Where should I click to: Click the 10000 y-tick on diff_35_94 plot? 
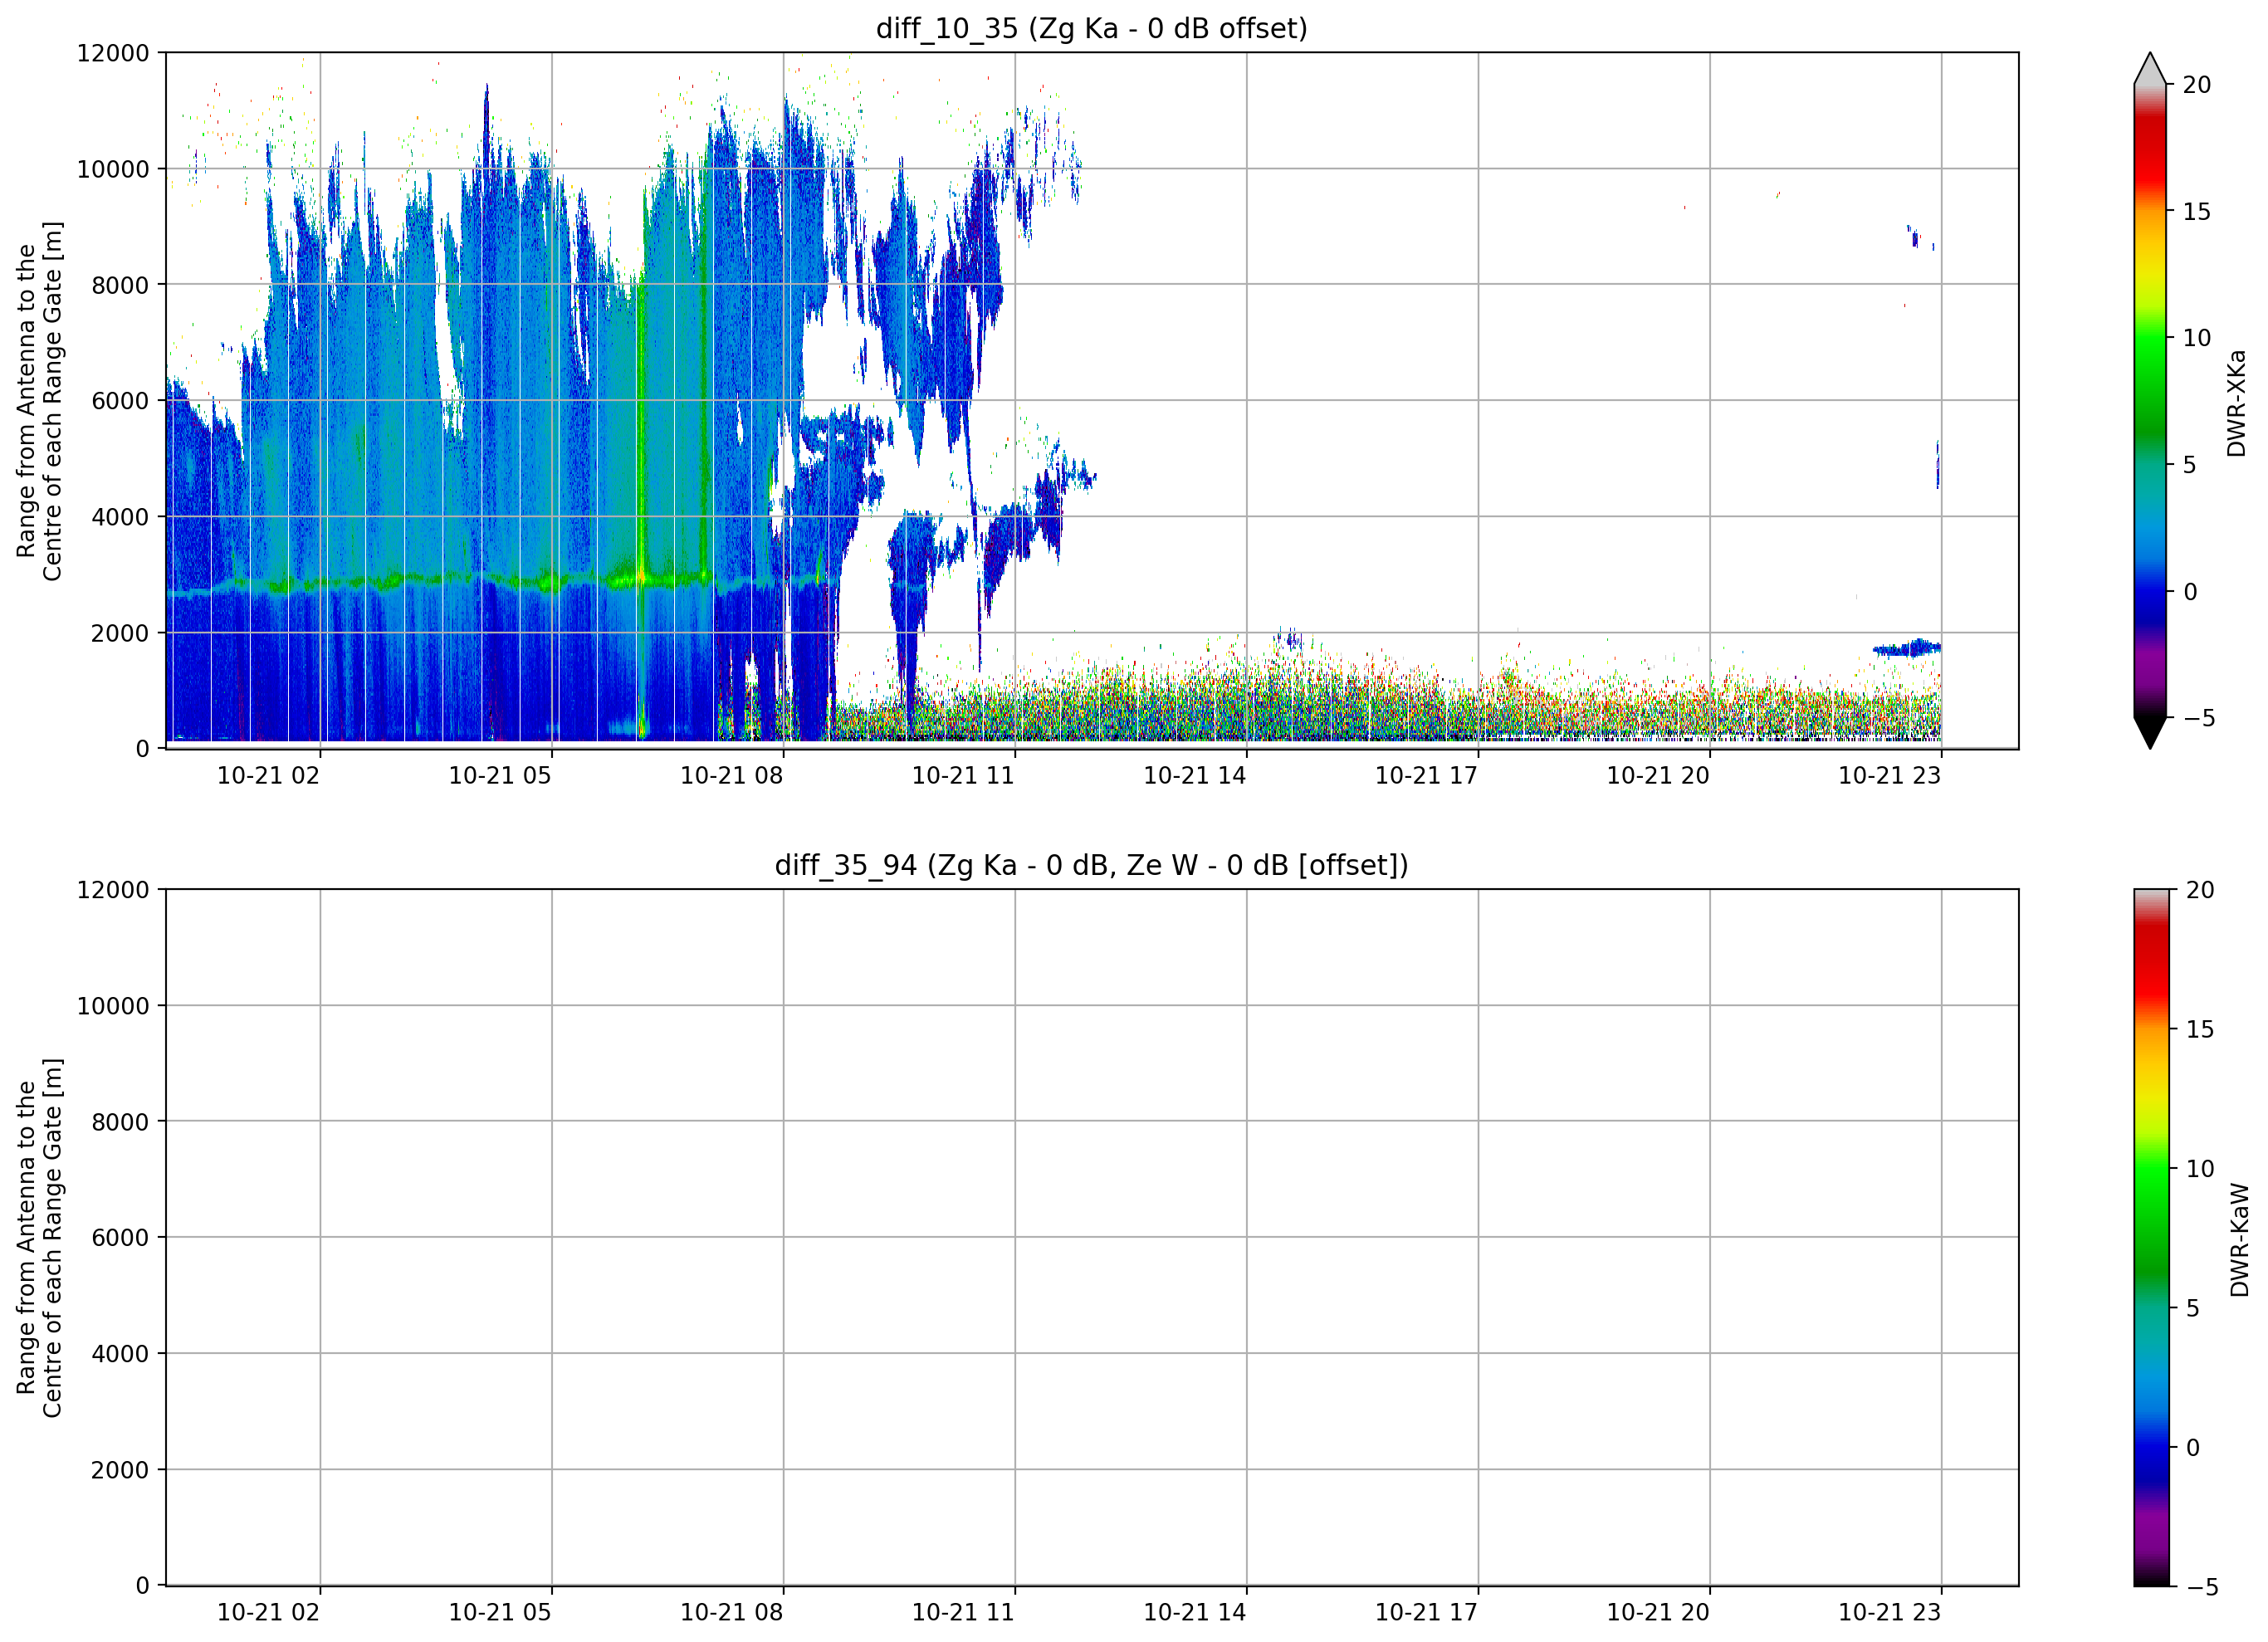113,1006
